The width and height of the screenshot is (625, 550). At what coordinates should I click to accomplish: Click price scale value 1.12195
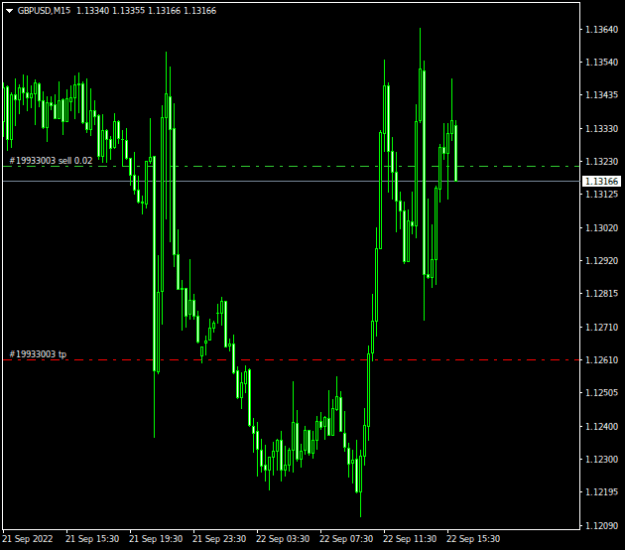(601, 492)
